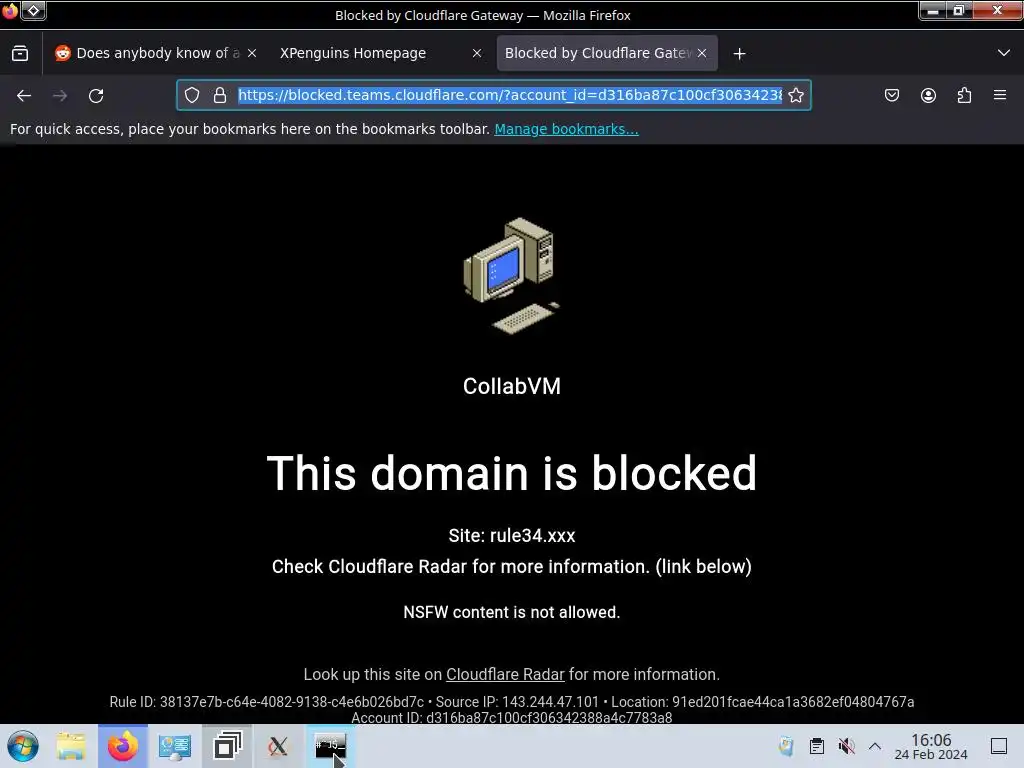
Task: Unmute the volume tray icon
Action: pyautogui.click(x=846, y=746)
